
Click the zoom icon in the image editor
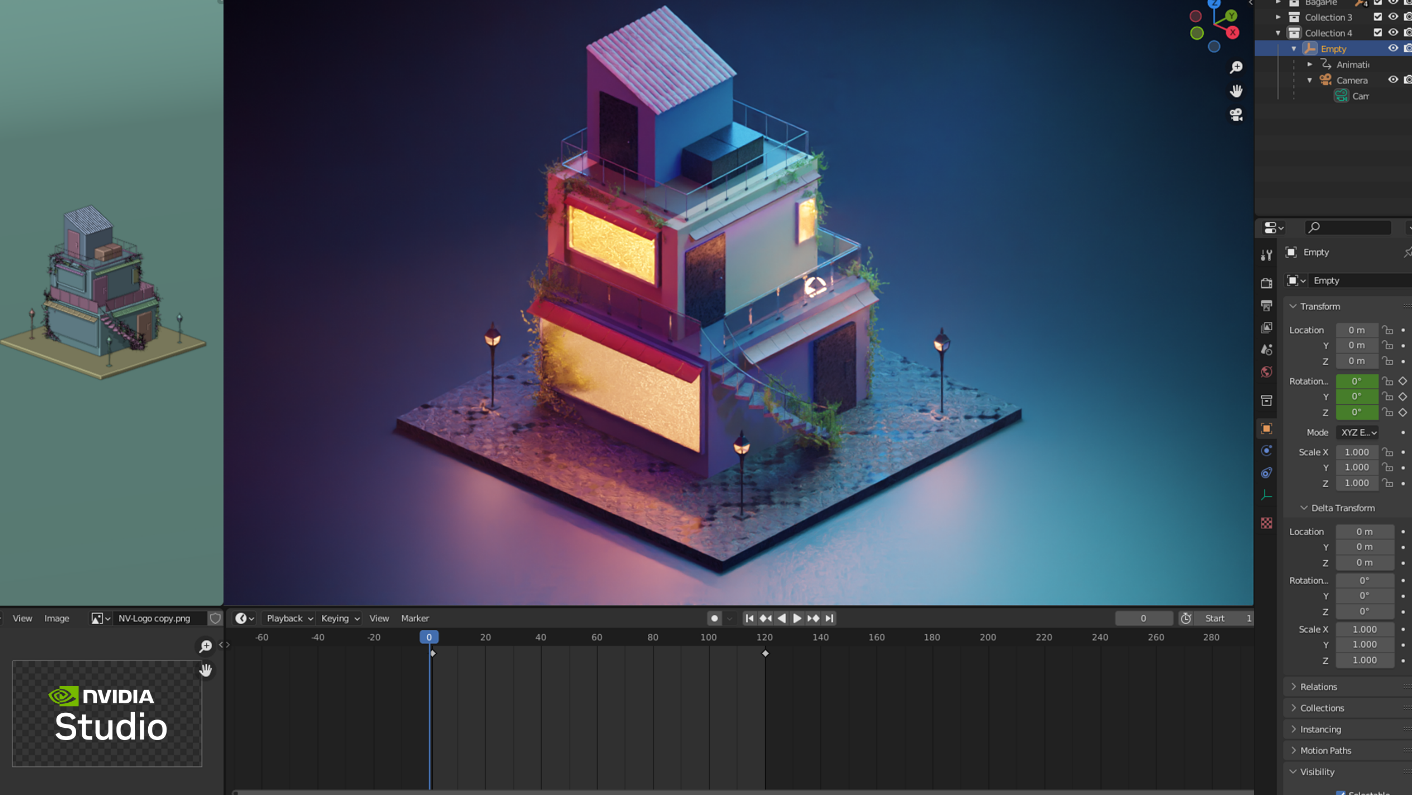206,646
